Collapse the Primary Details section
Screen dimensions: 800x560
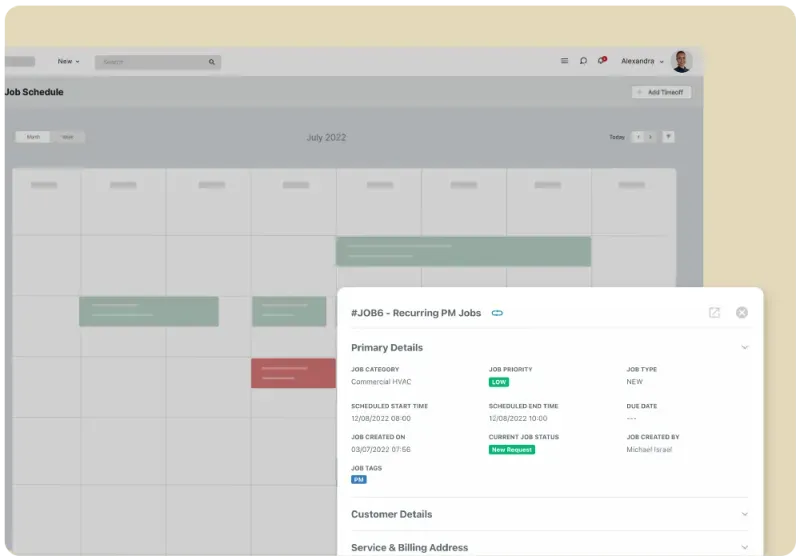pyautogui.click(x=744, y=348)
